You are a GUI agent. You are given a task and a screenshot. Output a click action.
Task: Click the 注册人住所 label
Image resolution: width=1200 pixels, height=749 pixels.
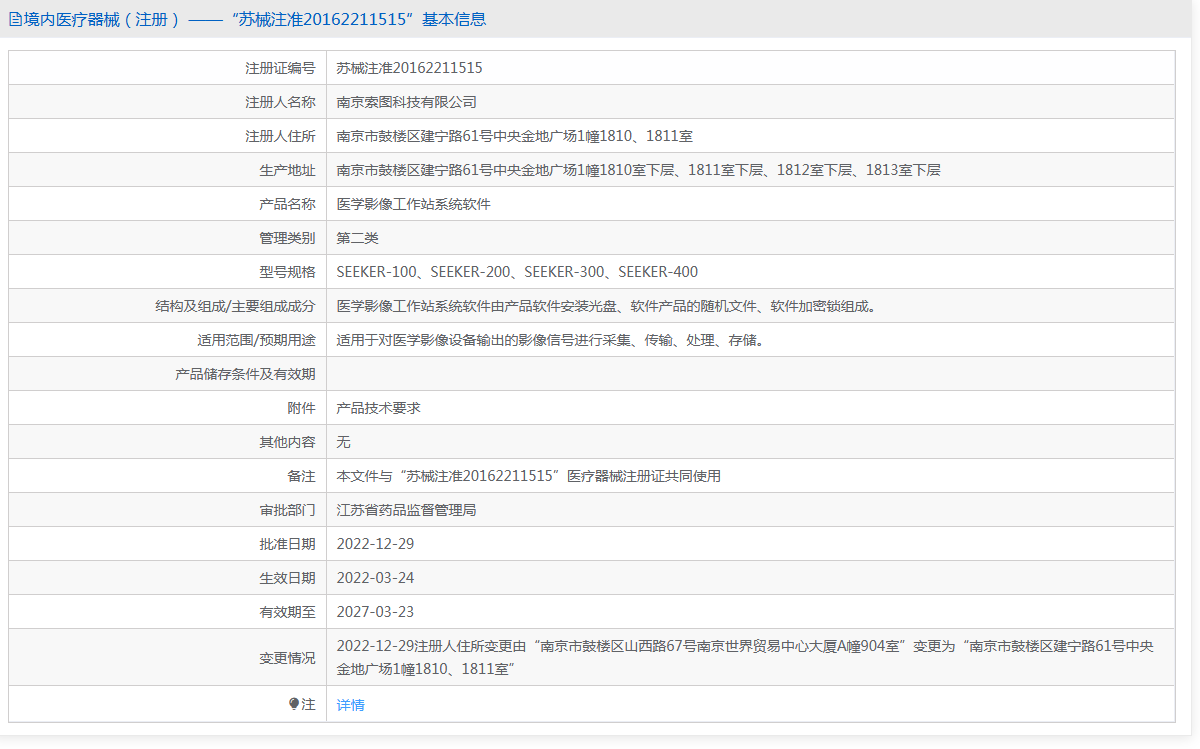(281, 136)
